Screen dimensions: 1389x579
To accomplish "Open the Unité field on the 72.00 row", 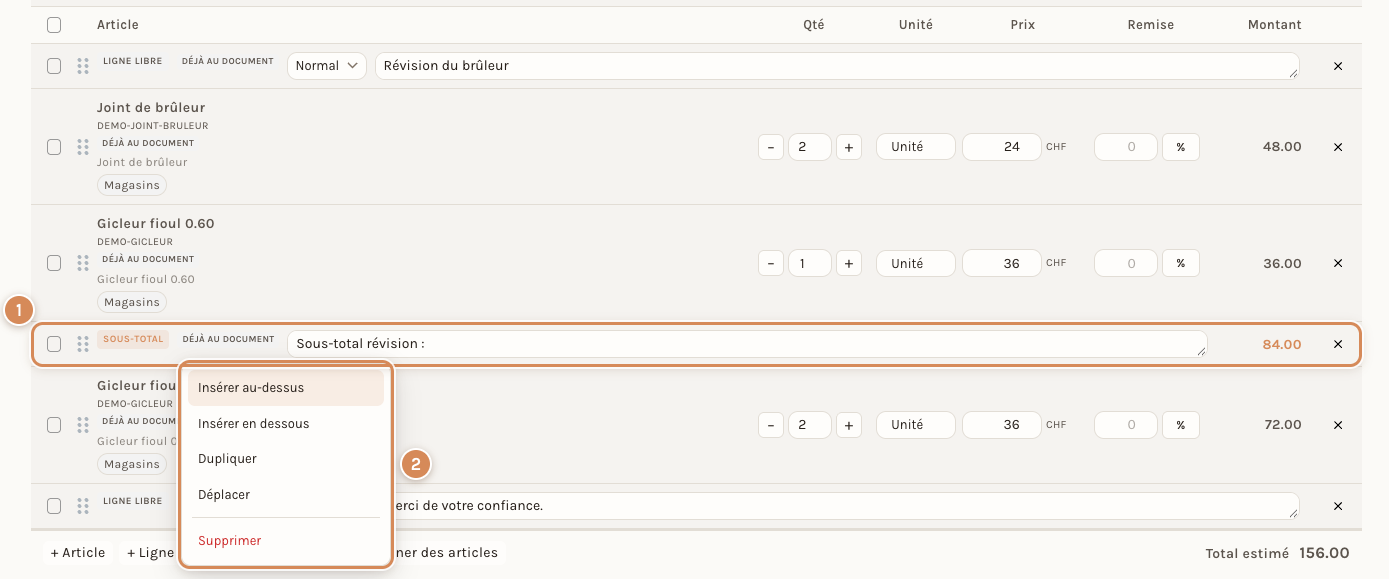I will 916,425.
